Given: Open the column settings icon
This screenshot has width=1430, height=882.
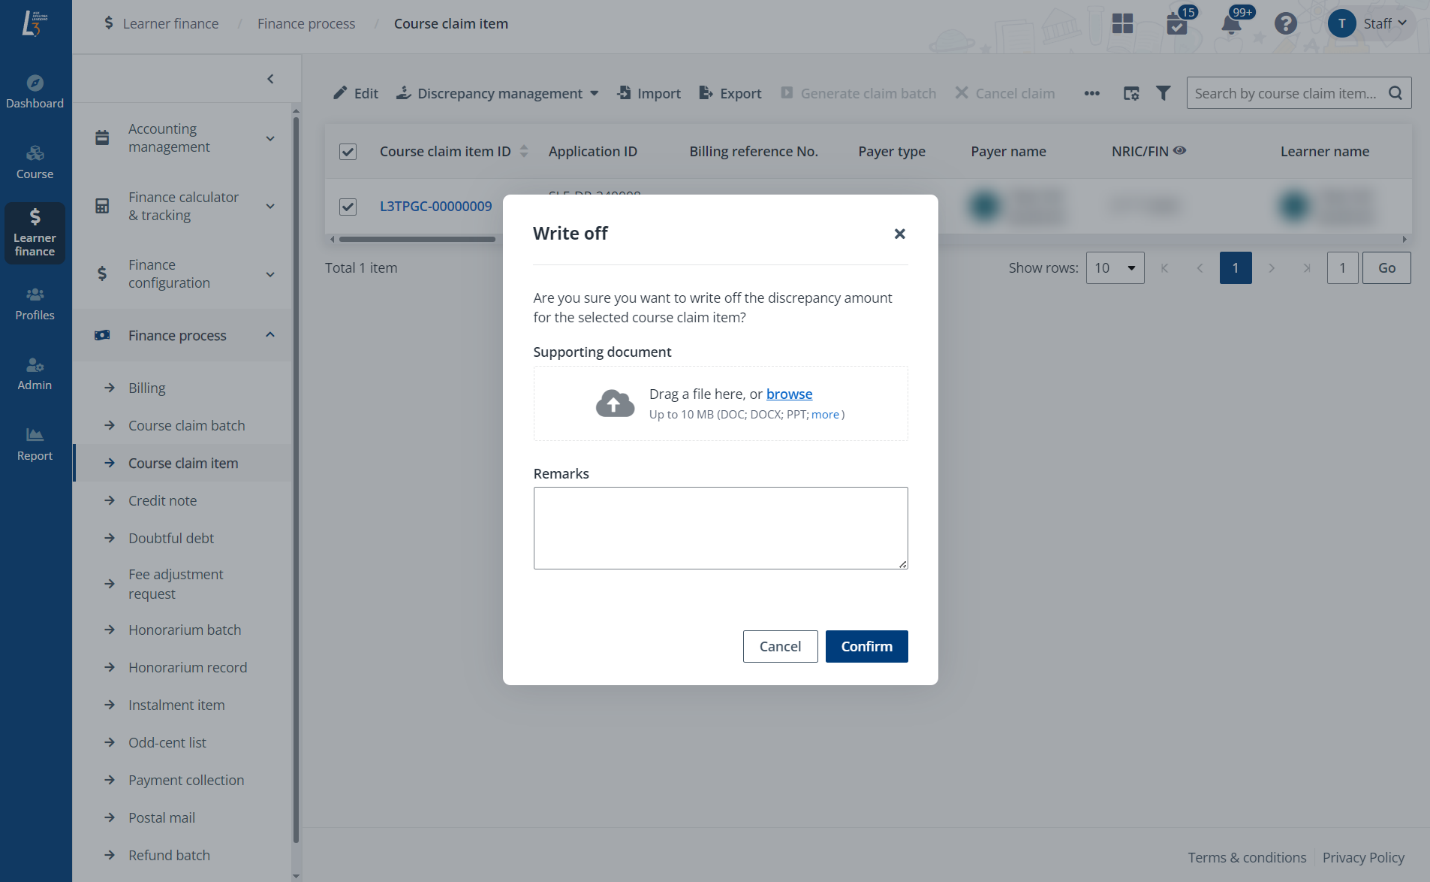Looking at the screenshot, I should coord(1131,93).
